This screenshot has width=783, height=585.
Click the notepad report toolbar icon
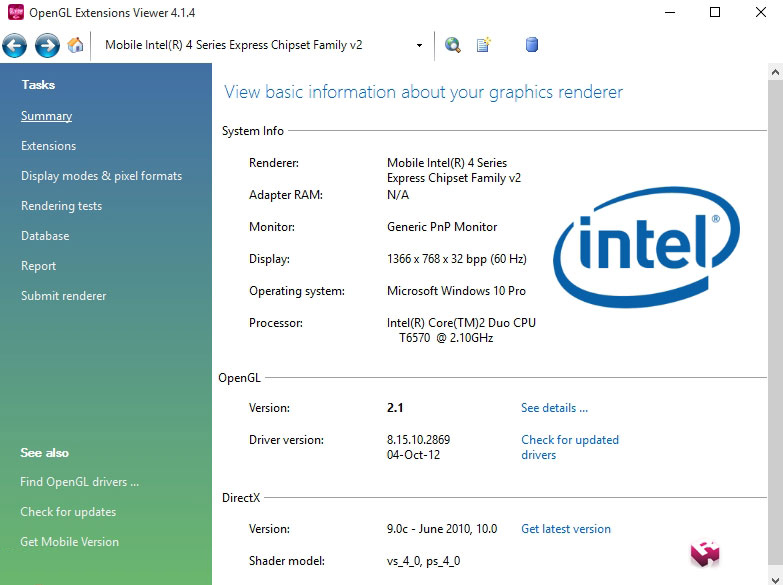[x=483, y=45]
